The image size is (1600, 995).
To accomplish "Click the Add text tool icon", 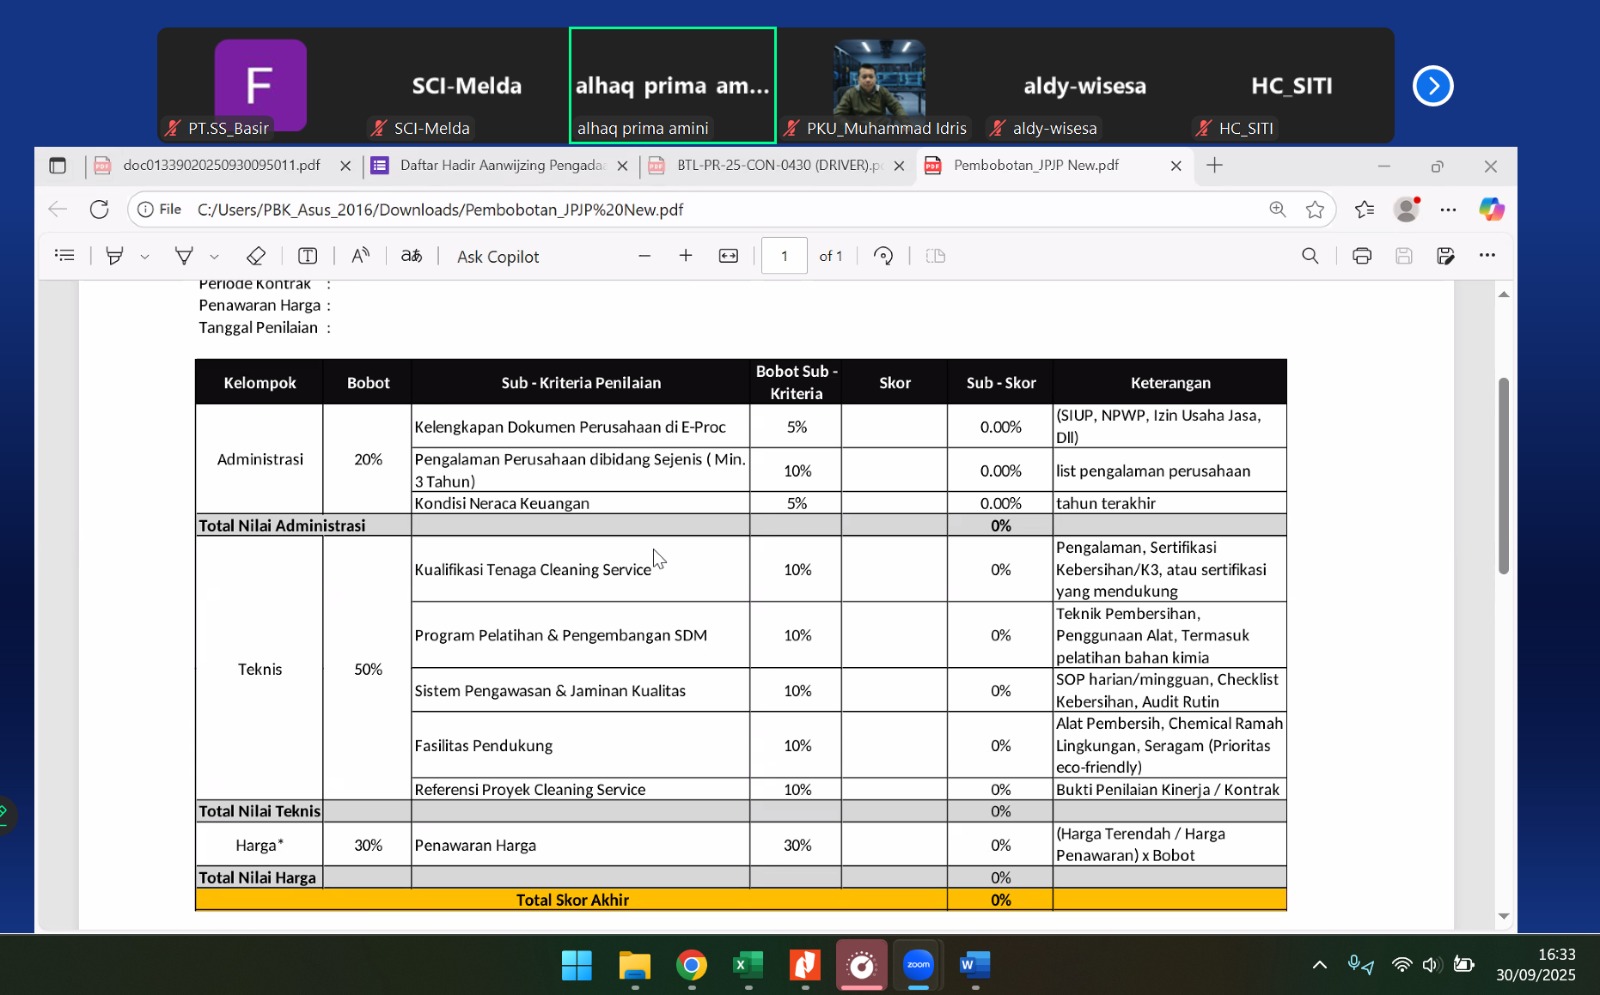I will (x=308, y=256).
